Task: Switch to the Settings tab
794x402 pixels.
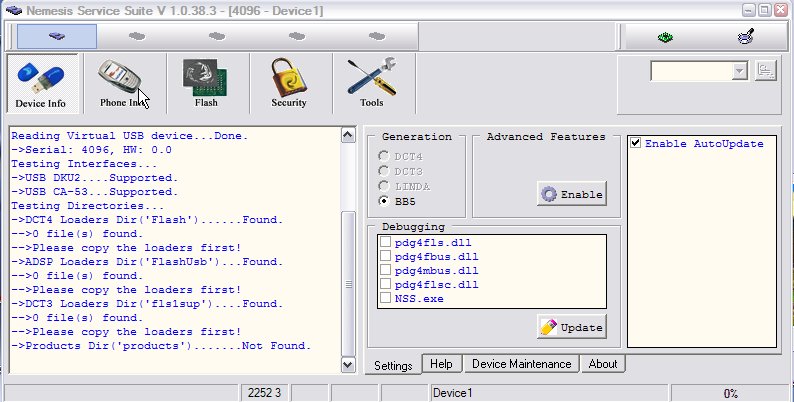Action: tap(393, 366)
